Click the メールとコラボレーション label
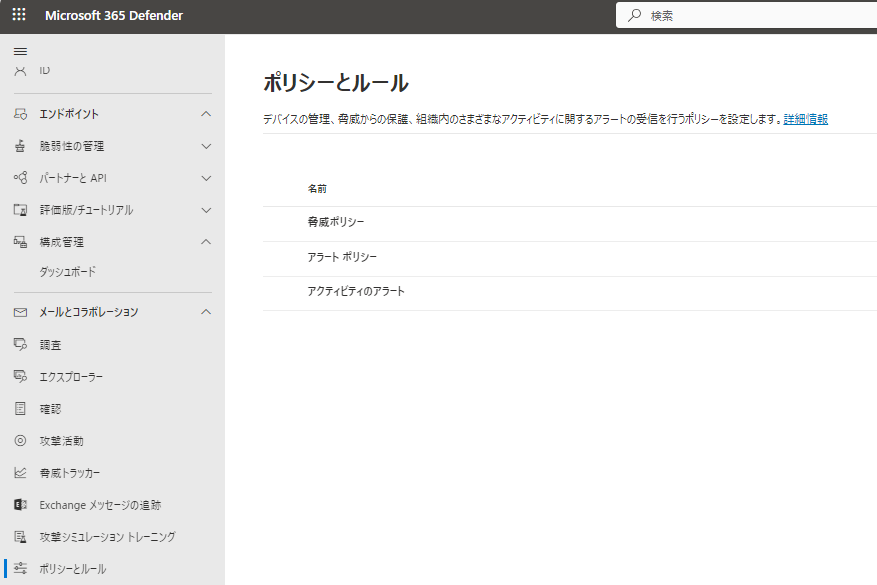Viewport: 877px width, 585px height. pos(88,312)
